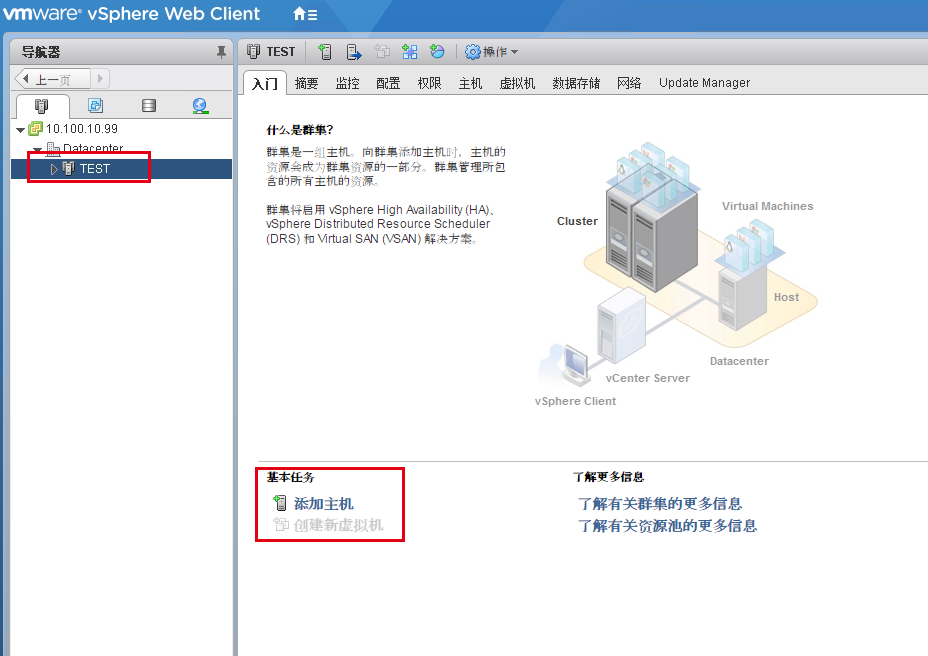The height and width of the screenshot is (656, 928).
Task: Click the disabled new virtual machine toolbar icon
Action: click(382, 52)
